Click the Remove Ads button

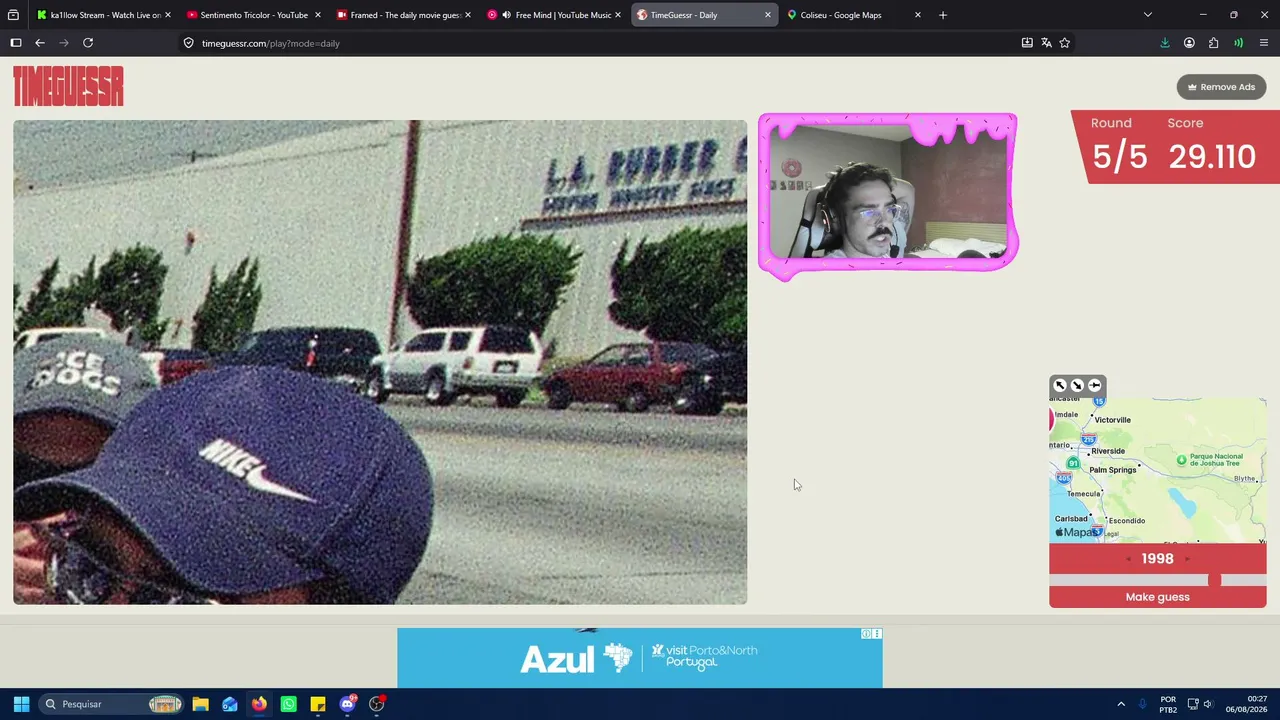click(x=1221, y=87)
